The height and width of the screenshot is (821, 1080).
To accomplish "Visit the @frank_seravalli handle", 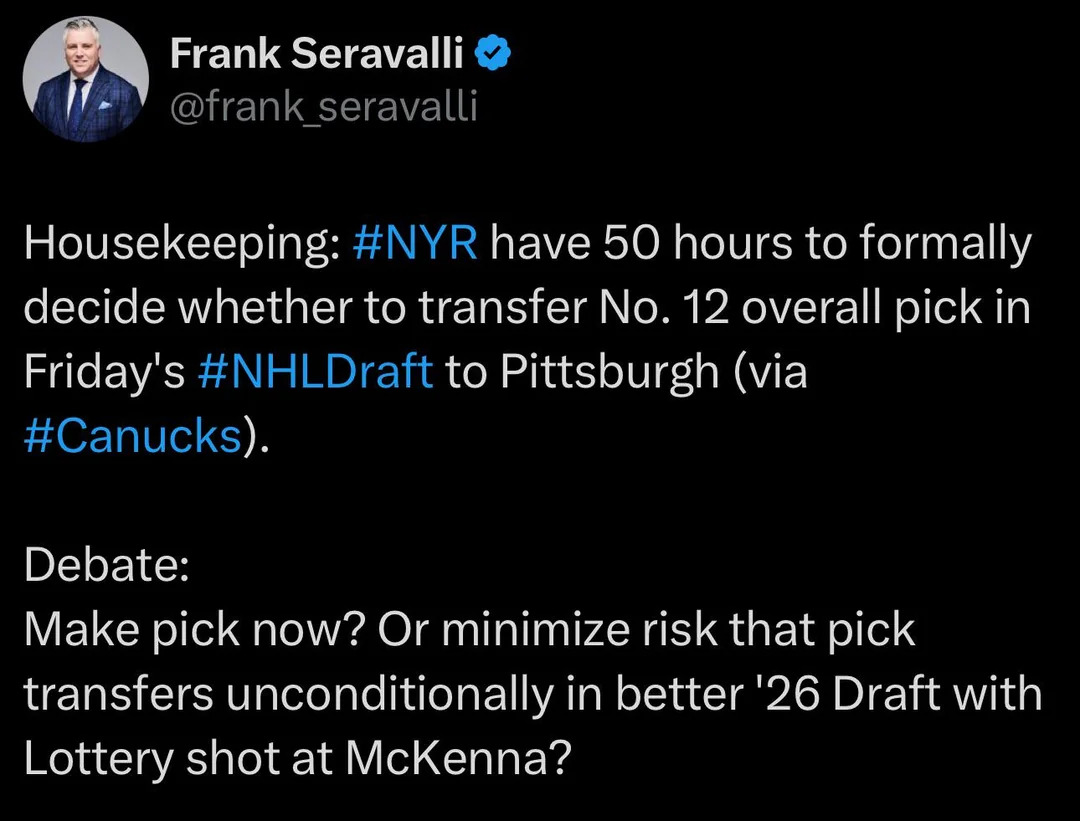I will [323, 106].
